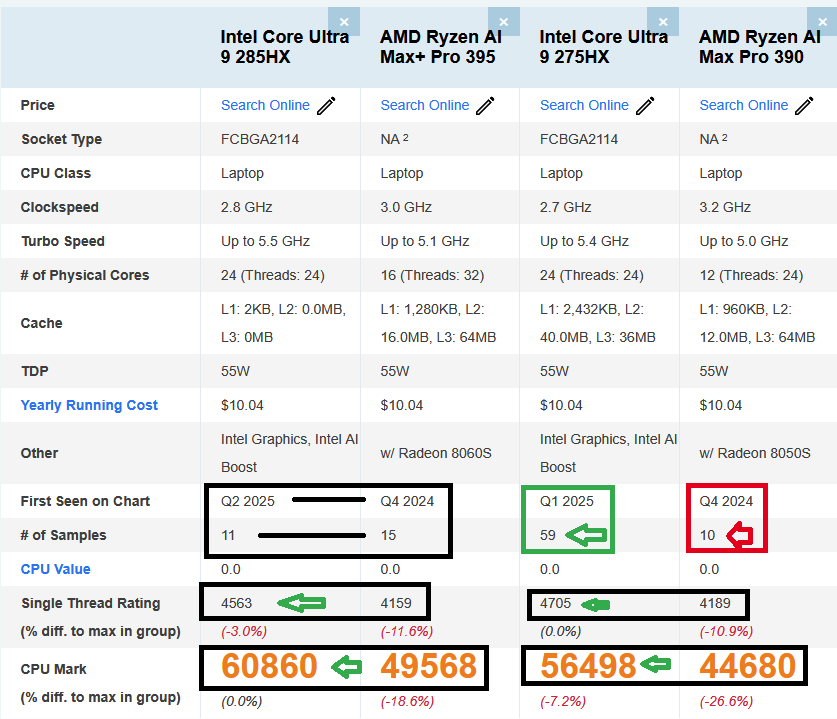Select the 16 (Threads: 32) cores value
Viewport: 837px width, 719px height.
pyautogui.click(x=432, y=275)
